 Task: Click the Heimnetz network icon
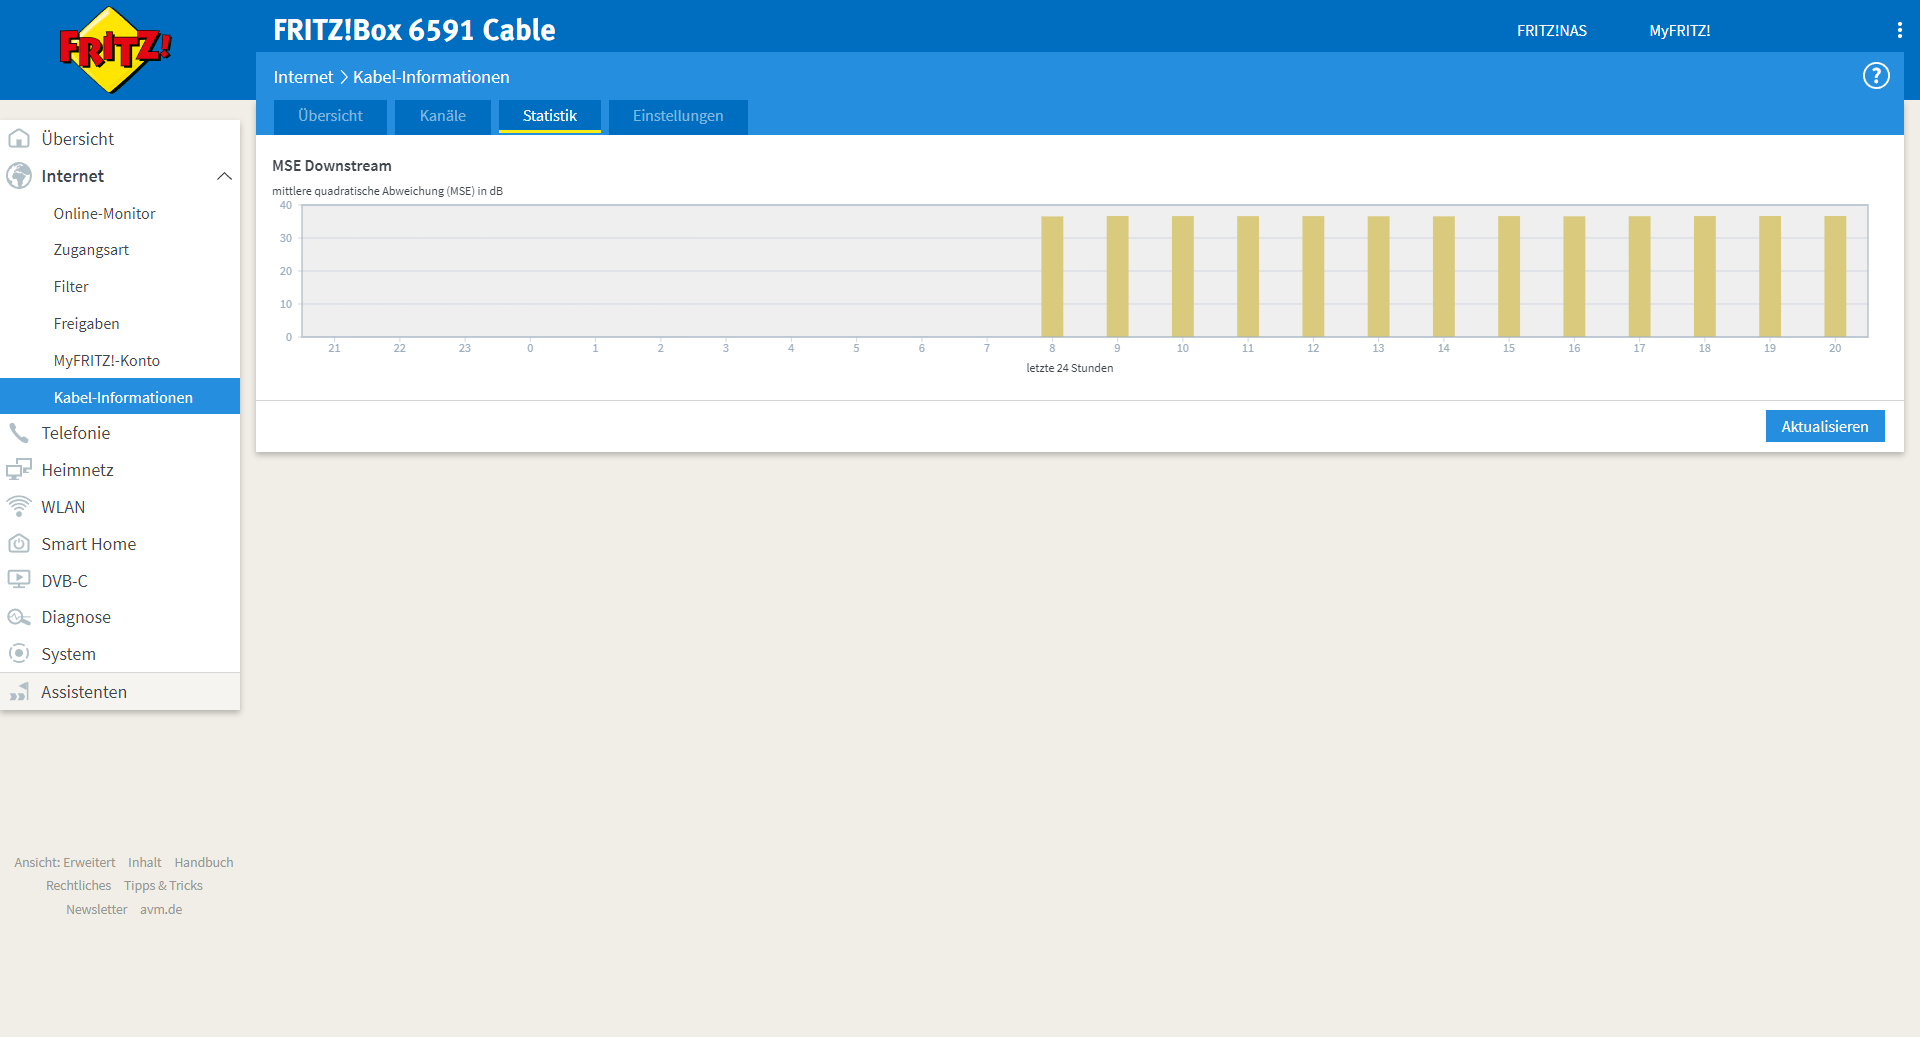(19, 470)
